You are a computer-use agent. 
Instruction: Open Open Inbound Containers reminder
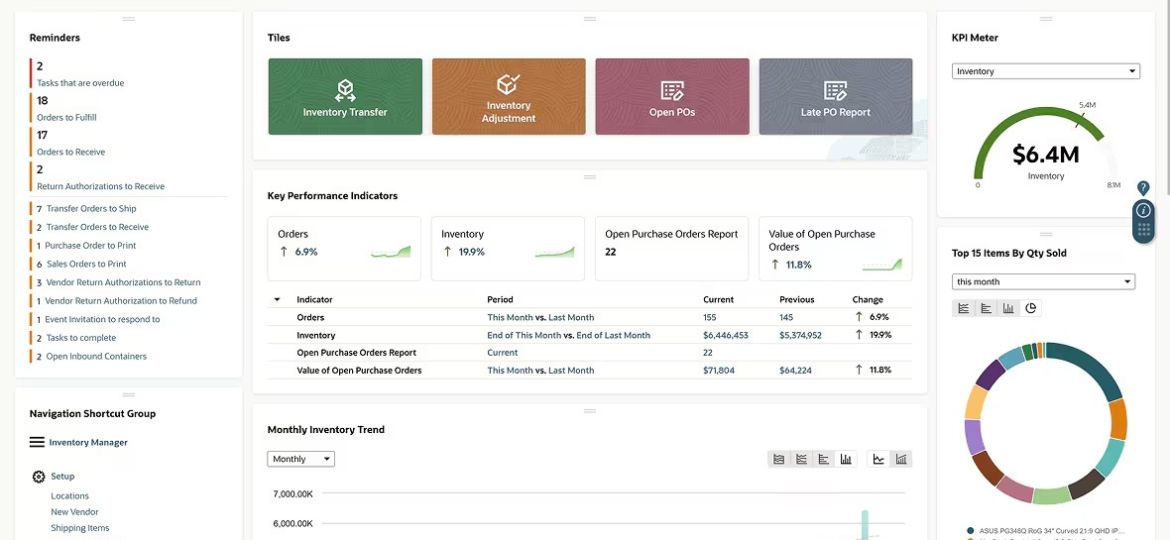(x=96, y=357)
